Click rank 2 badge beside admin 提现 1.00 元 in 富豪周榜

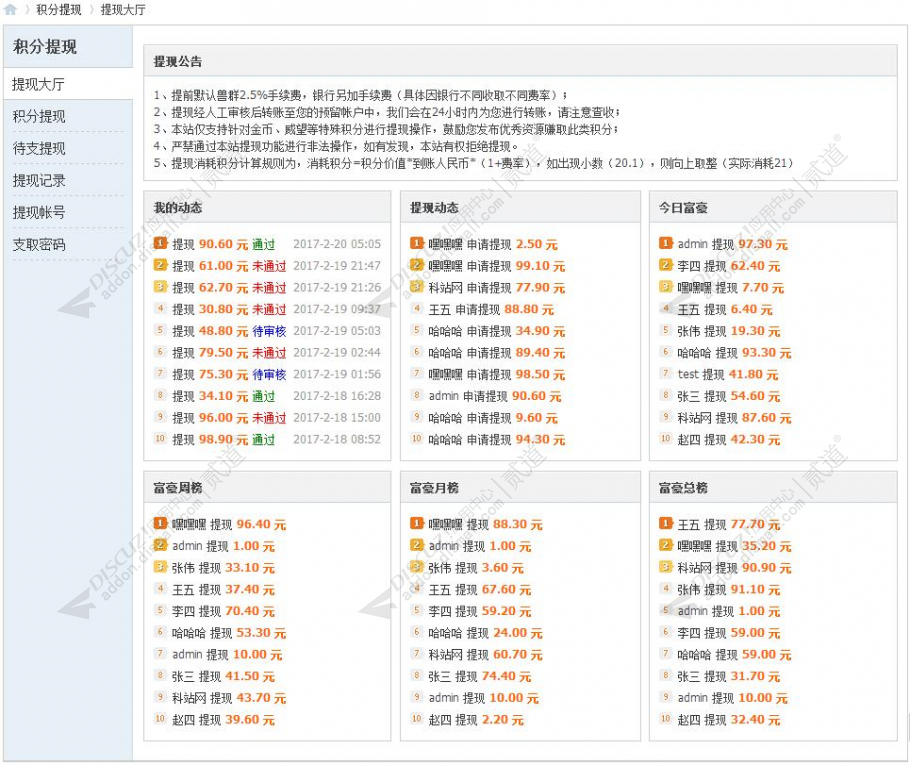[x=160, y=545]
